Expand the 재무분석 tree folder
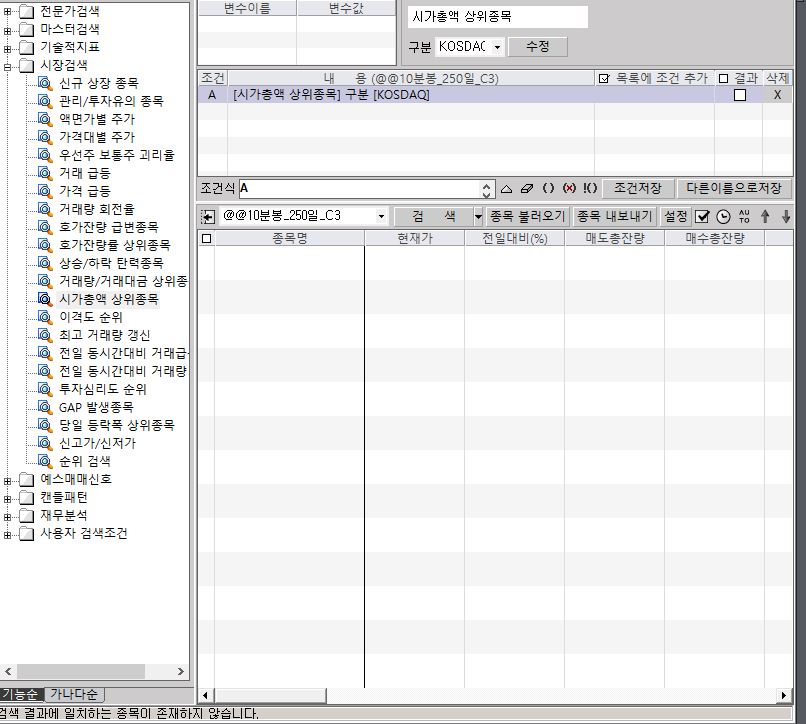Image resolution: width=806 pixels, height=724 pixels. 8,515
